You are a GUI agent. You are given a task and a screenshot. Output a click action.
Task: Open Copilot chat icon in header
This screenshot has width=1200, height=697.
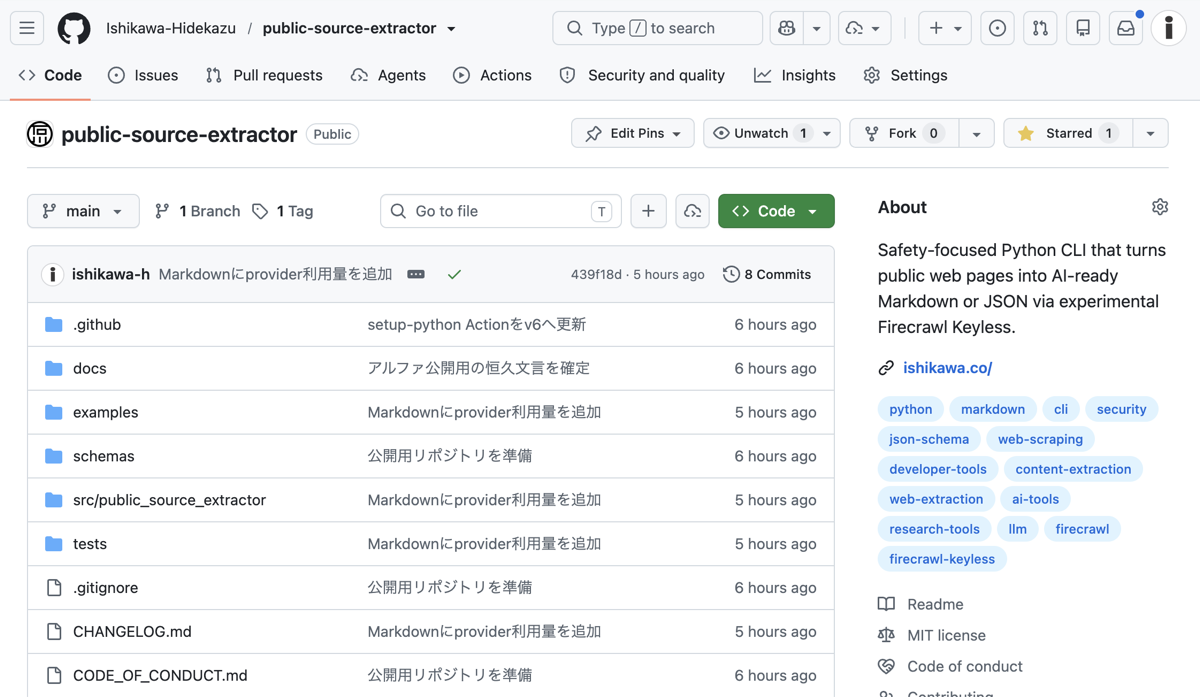point(787,28)
